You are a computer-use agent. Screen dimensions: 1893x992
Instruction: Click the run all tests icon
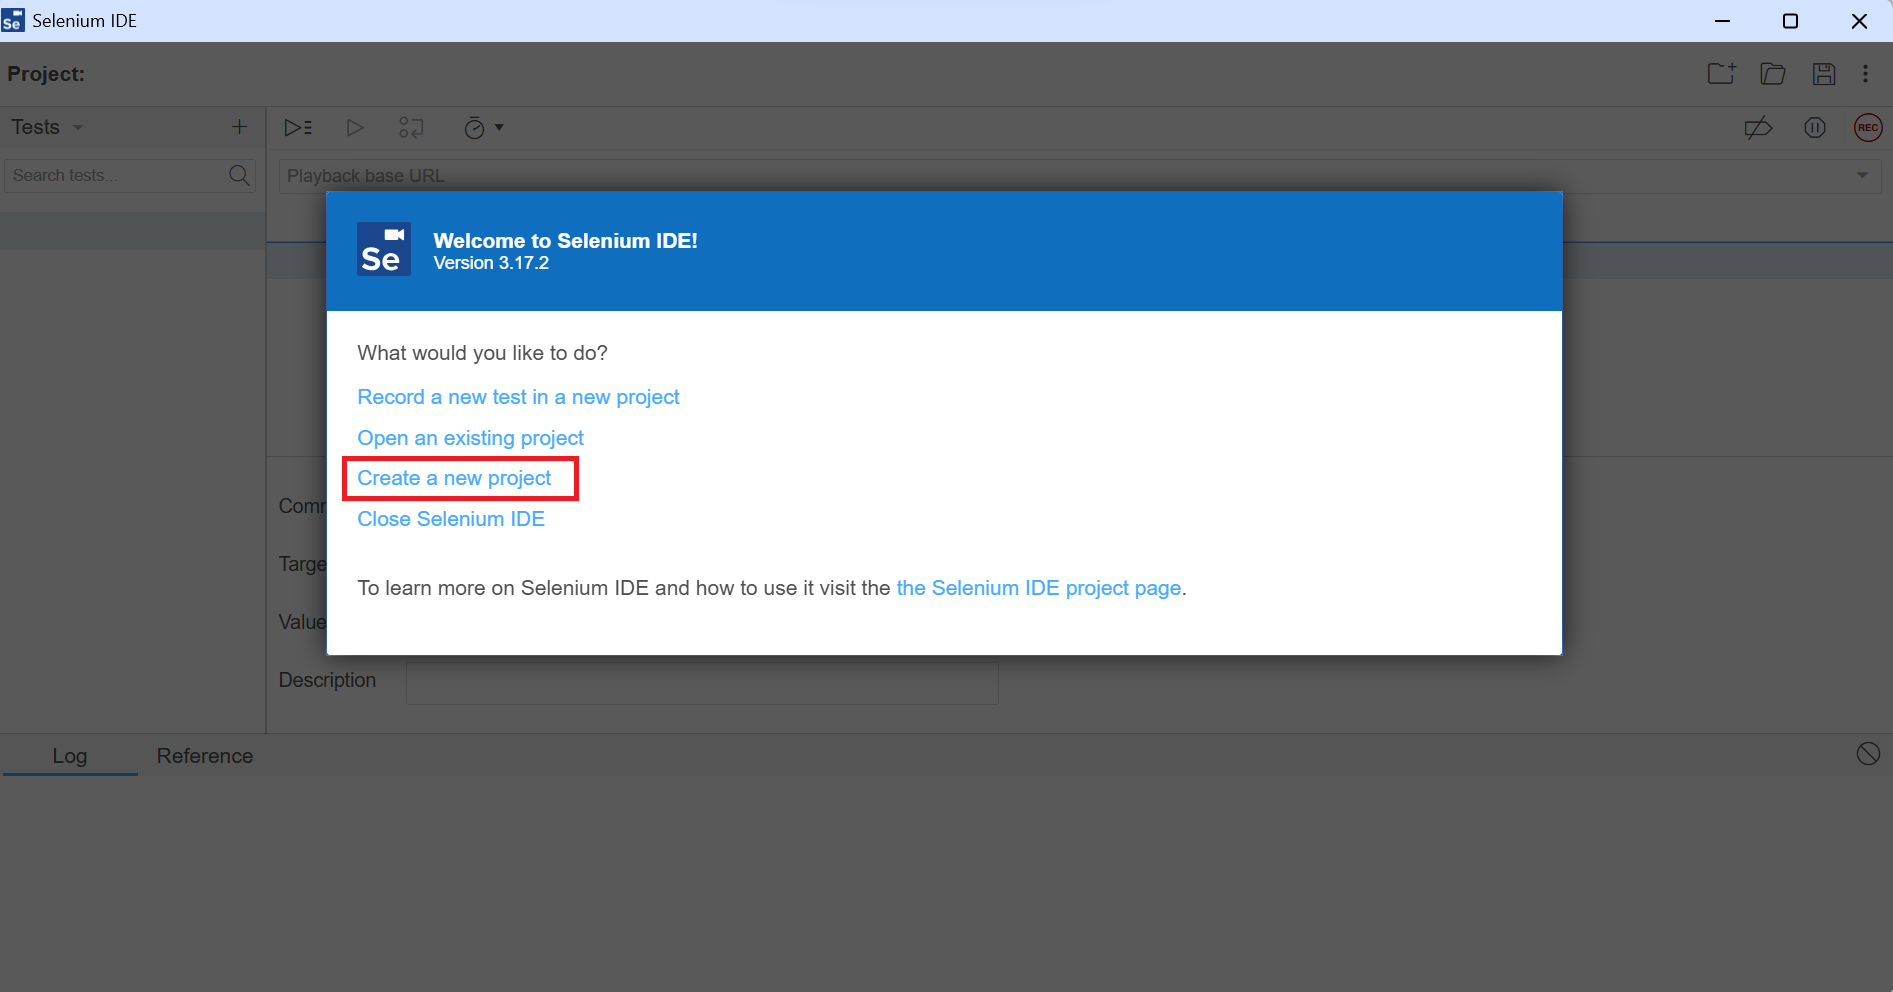click(x=298, y=127)
